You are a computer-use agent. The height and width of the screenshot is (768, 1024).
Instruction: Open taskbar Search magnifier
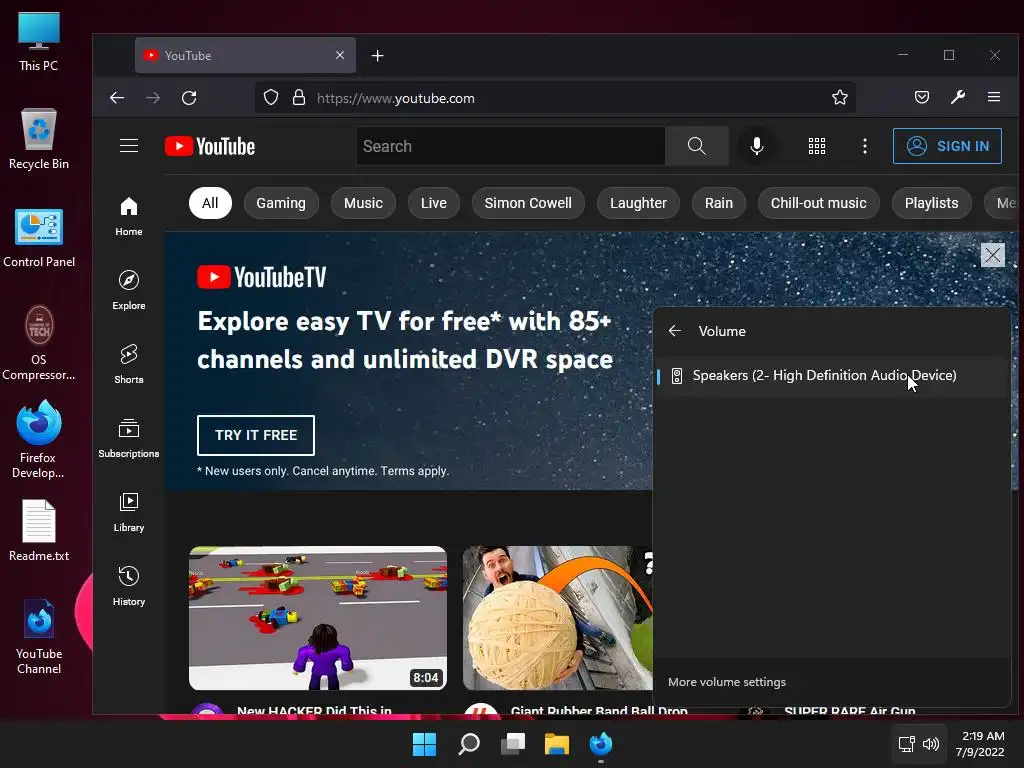tap(469, 744)
